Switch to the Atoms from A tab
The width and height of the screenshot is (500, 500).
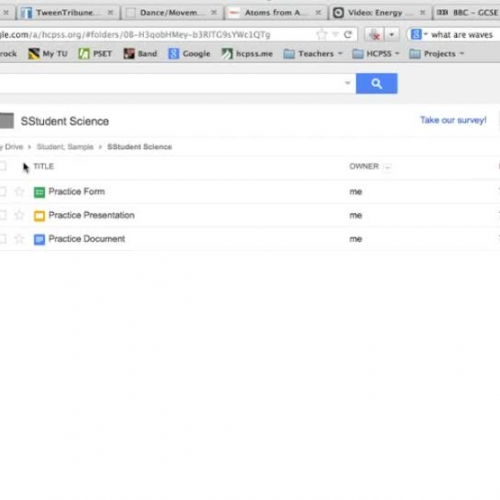tap(276, 13)
